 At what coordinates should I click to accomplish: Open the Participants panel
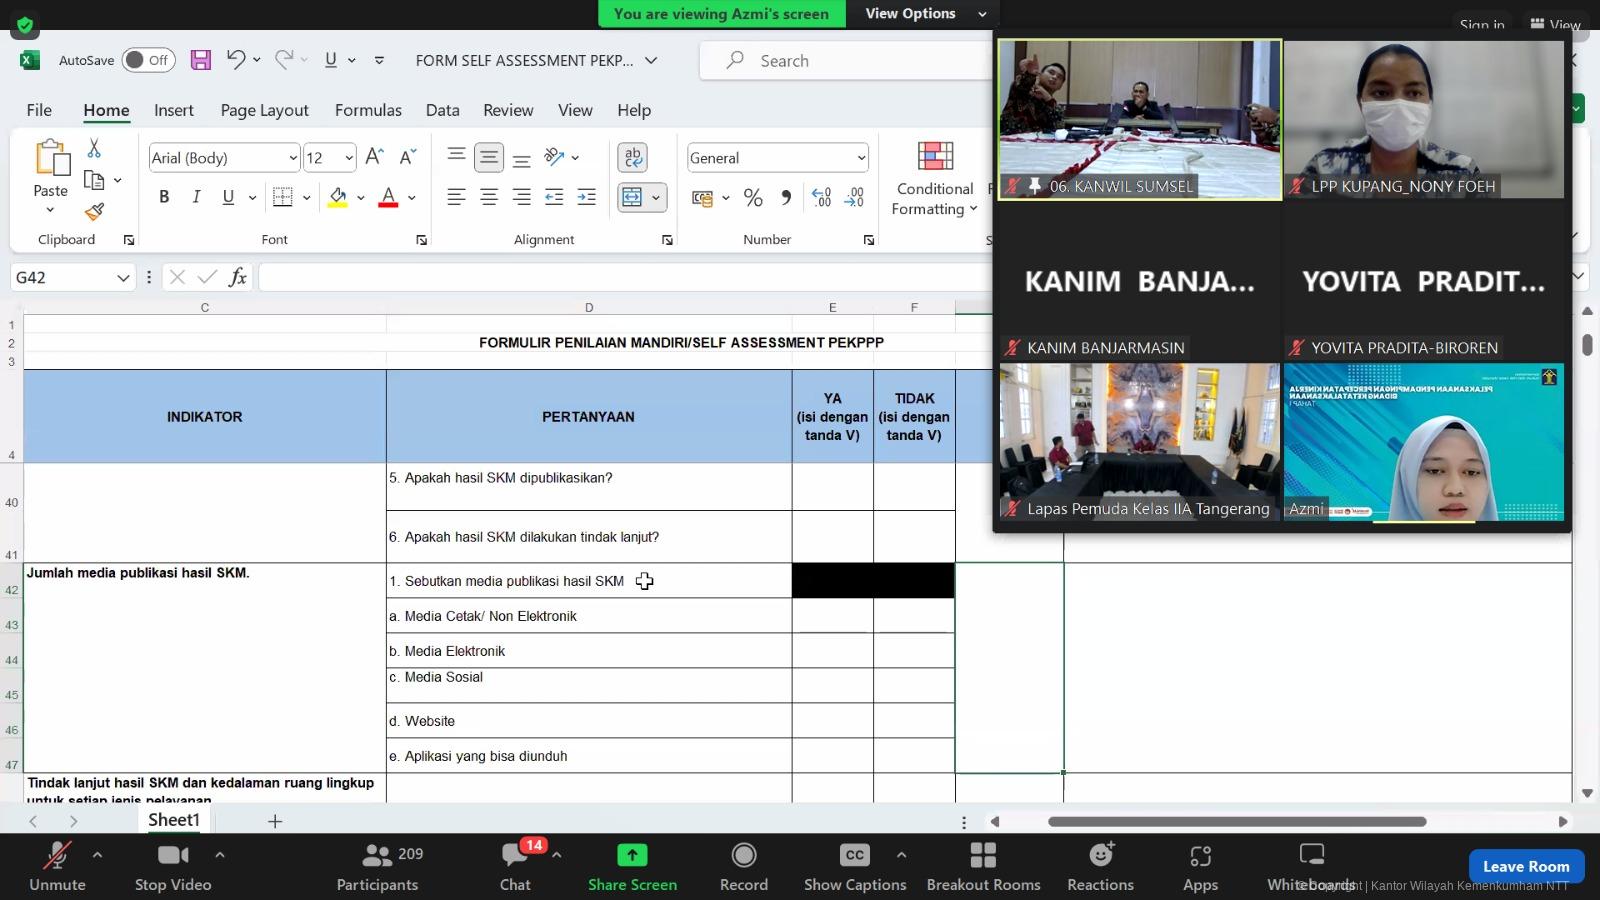(378, 866)
